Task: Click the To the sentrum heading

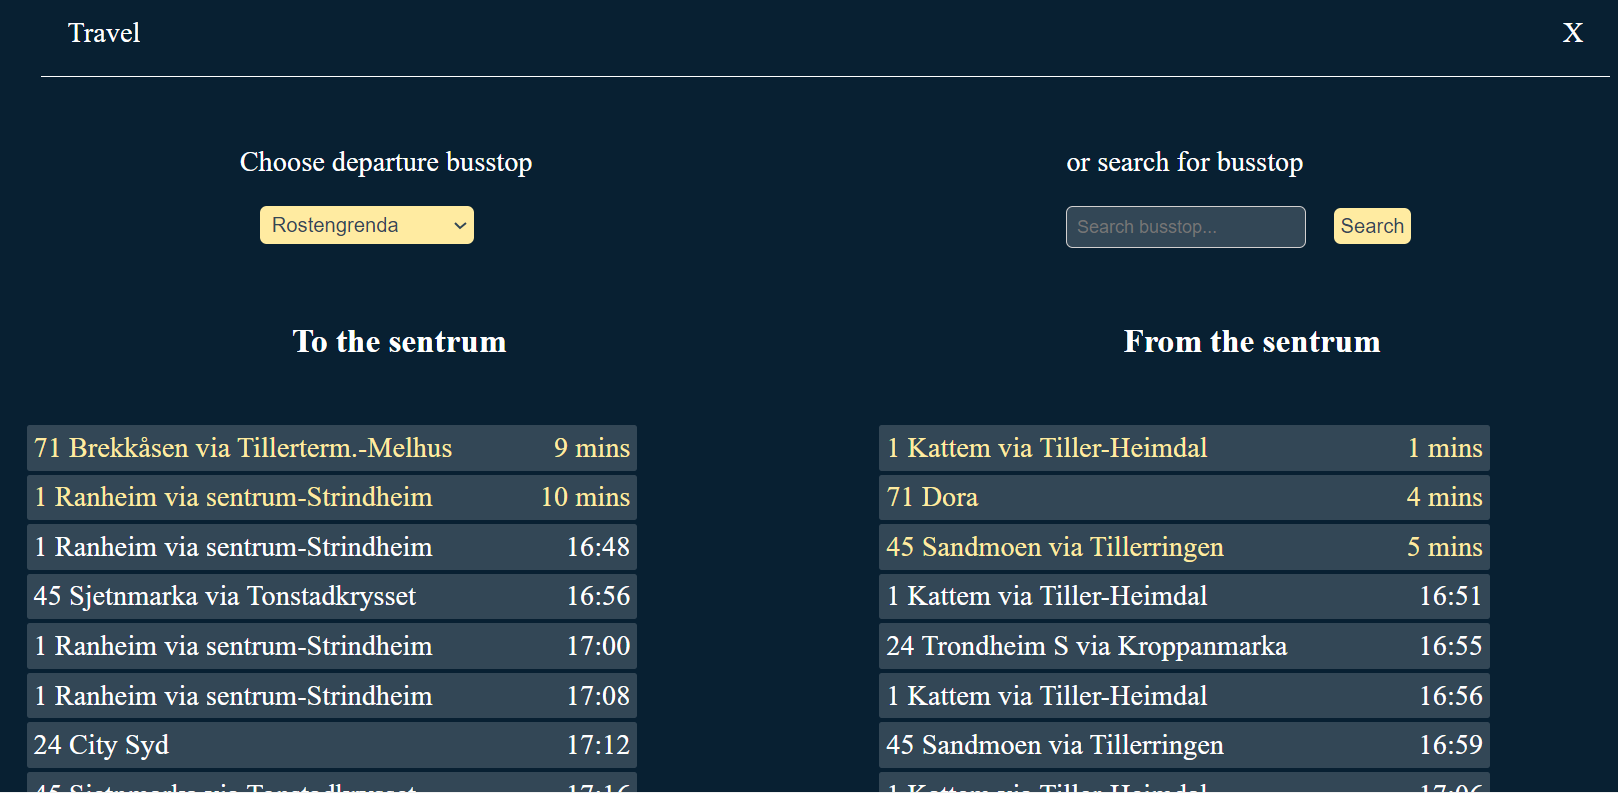Action: [x=399, y=342]
